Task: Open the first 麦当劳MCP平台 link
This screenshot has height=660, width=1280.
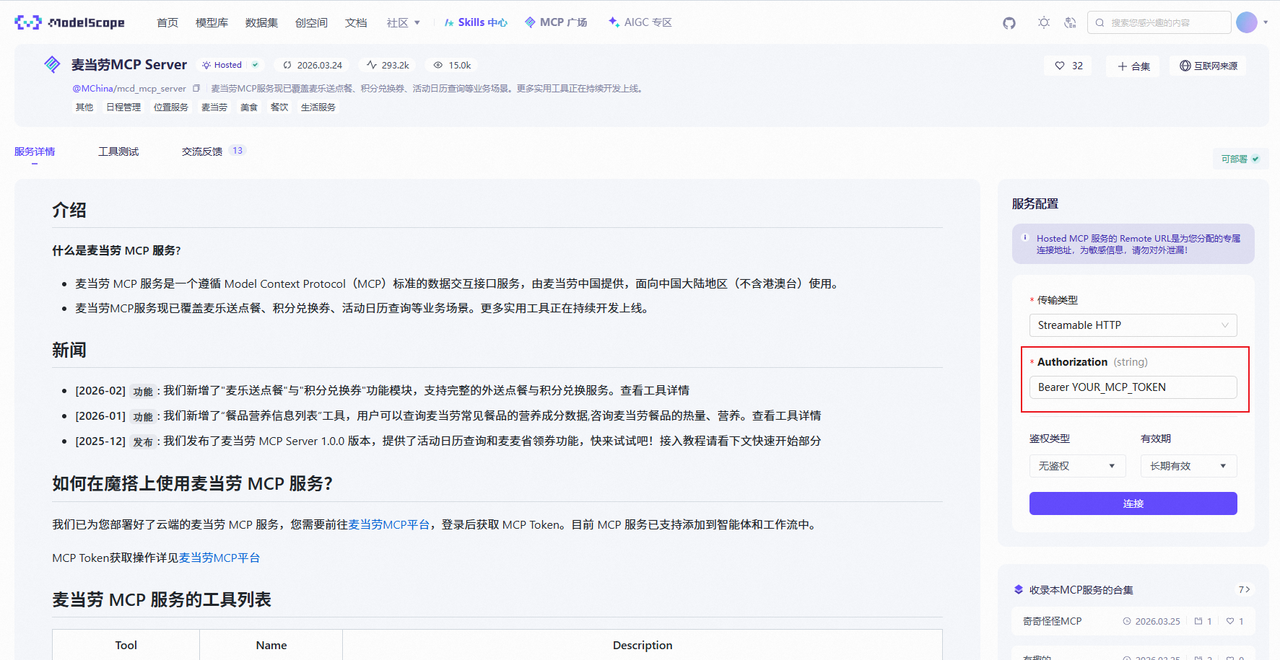Action: click(x=389, y=524)
